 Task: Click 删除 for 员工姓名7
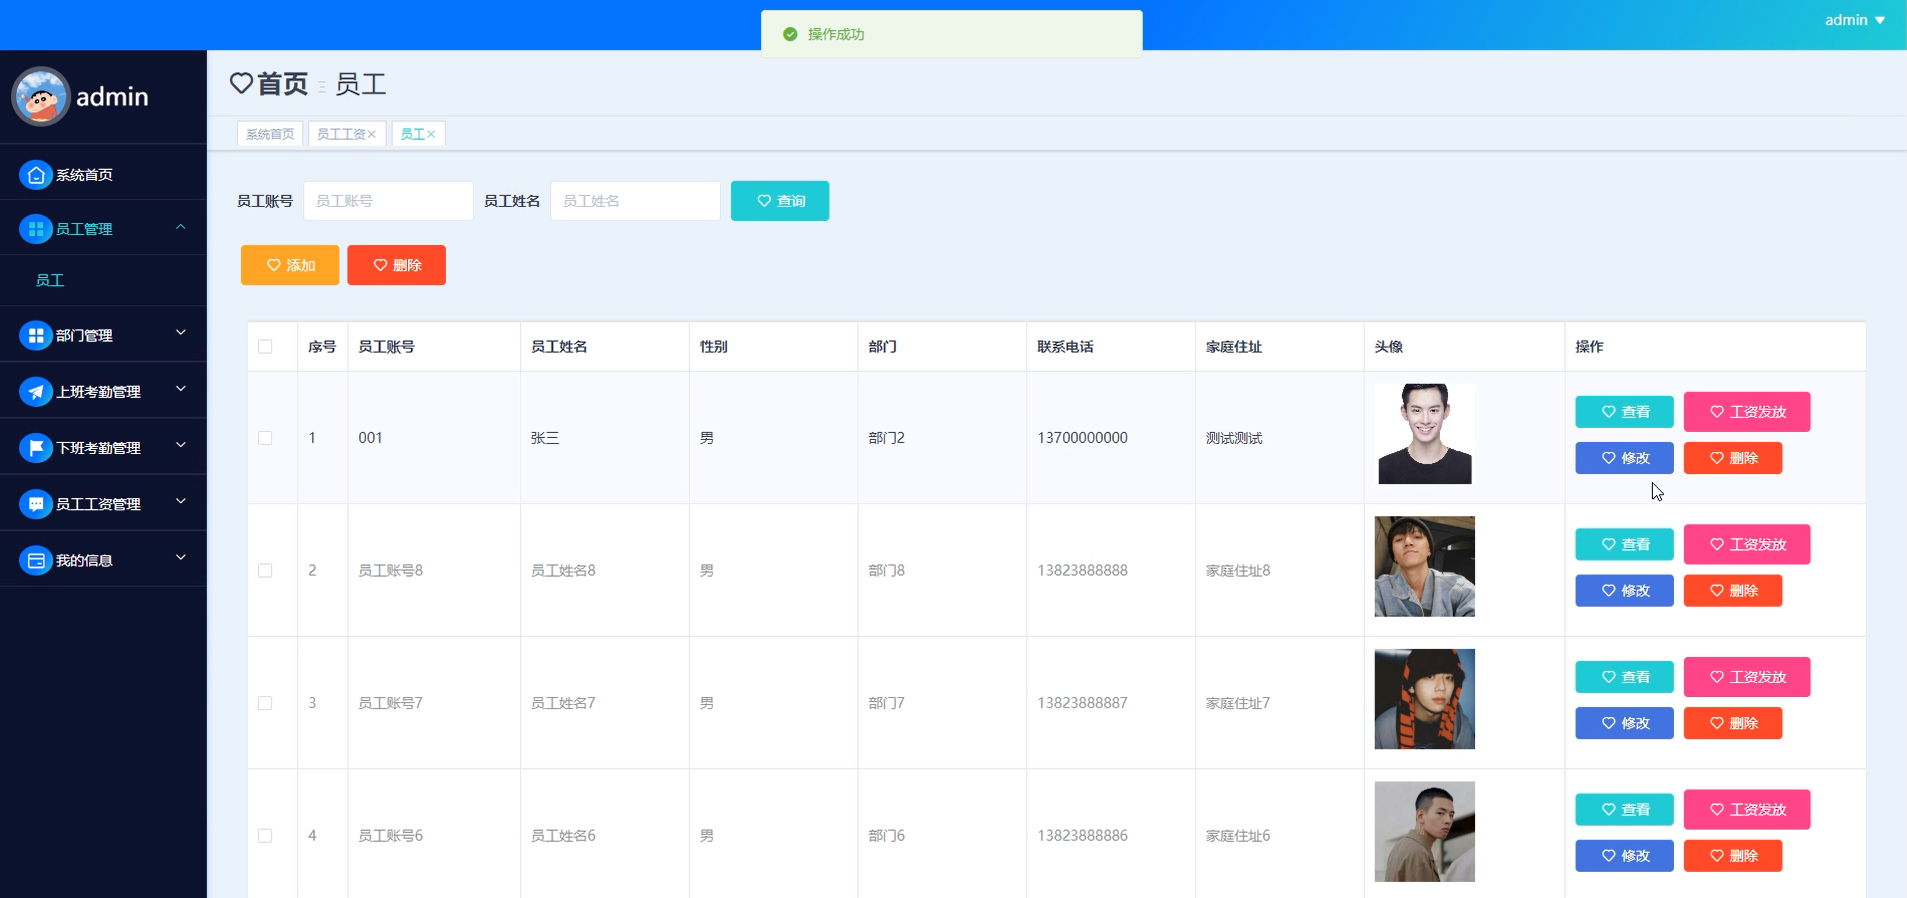pyautogui.click(x=1733, y=723)
